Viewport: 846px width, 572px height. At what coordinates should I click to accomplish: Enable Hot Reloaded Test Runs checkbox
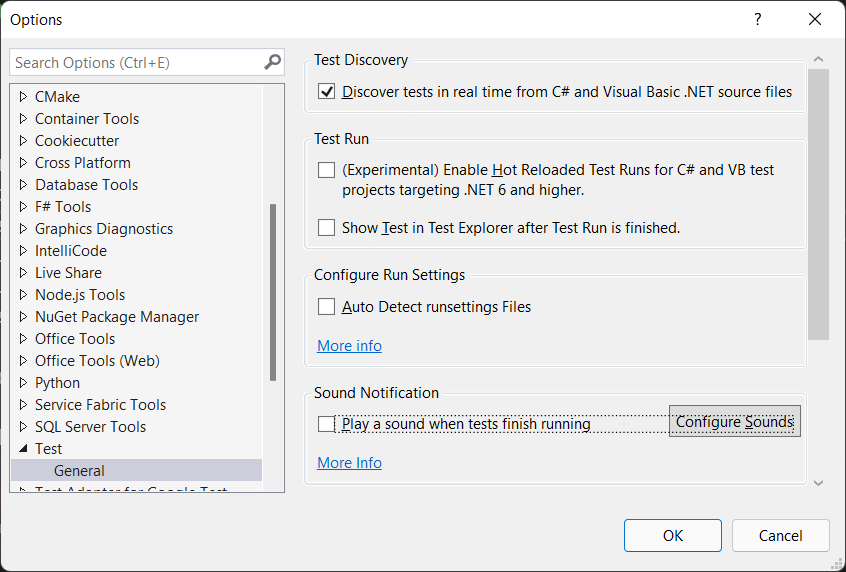[x=326, y=170]
